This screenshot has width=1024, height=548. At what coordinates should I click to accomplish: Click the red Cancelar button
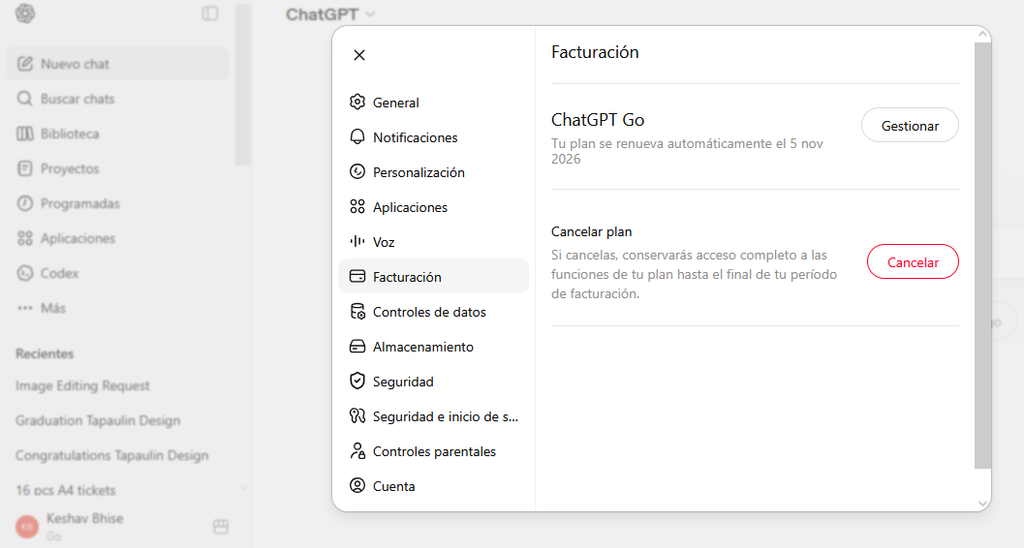pyautogui.click(x=912, y=262)
